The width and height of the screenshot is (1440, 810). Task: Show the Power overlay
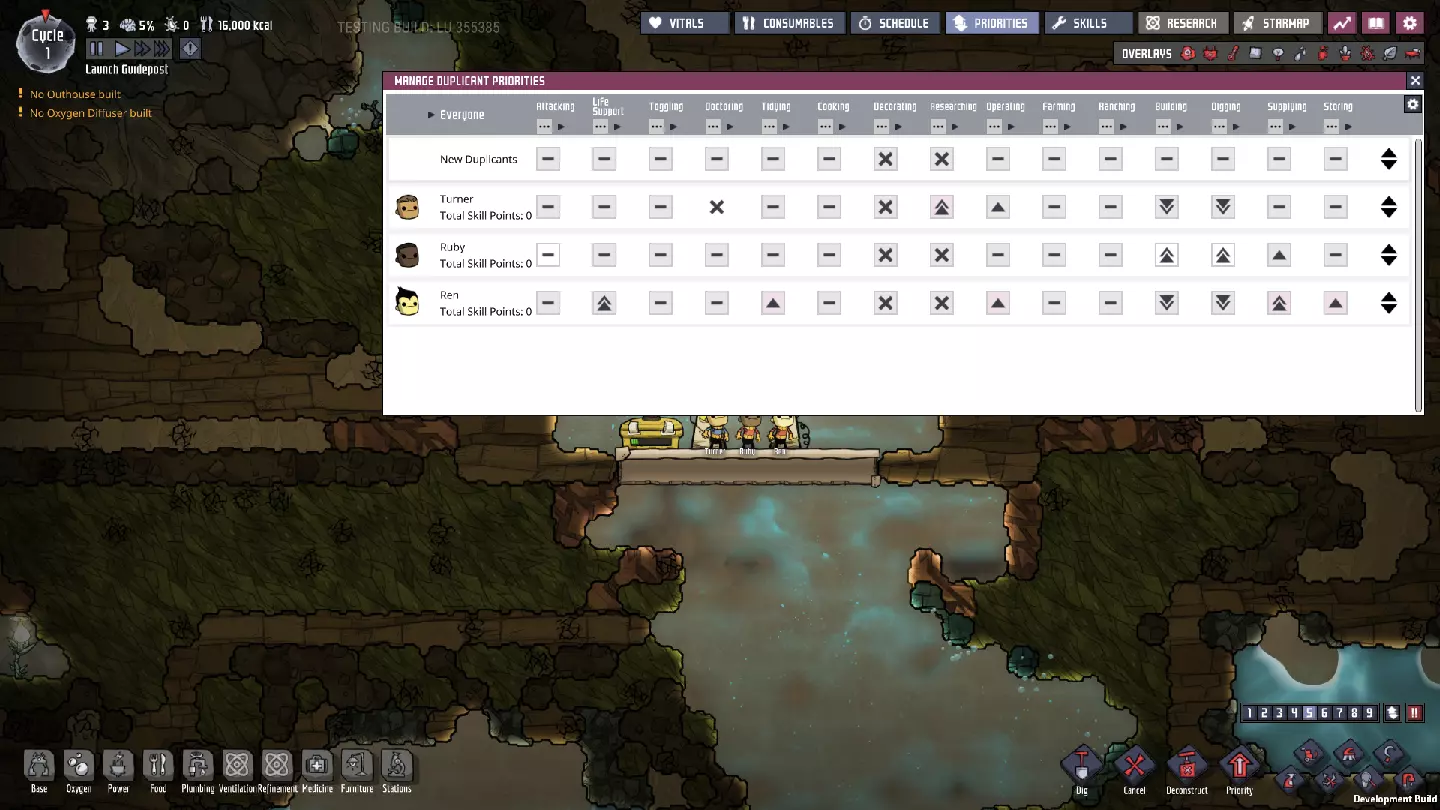tap(1211, 53)
